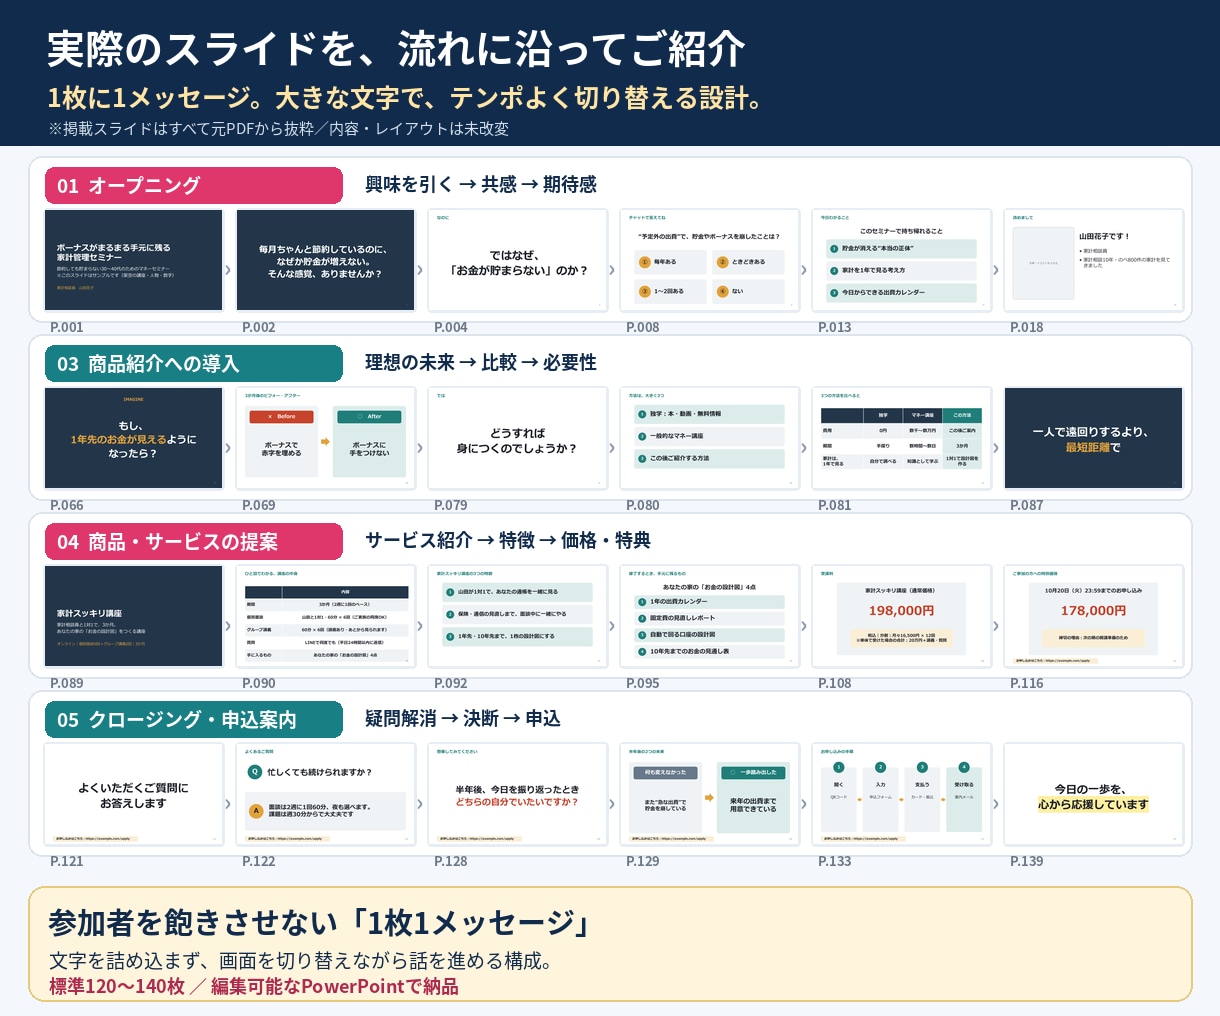The height and width of the screenshot is (1016, 1220).
Task: Select the P.129 two futures comparison slide
Action: (710, 794)
